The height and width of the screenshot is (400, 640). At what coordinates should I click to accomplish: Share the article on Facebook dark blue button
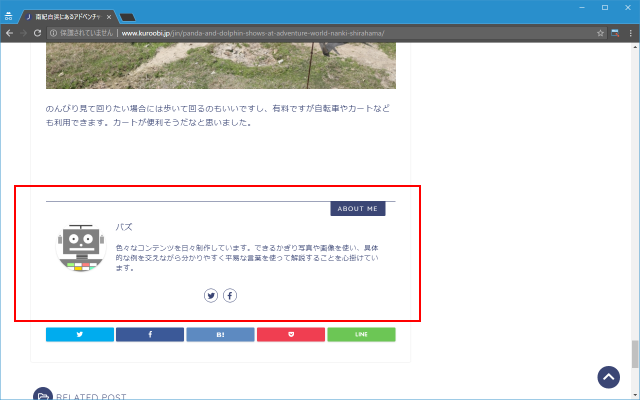coord(150,334)
